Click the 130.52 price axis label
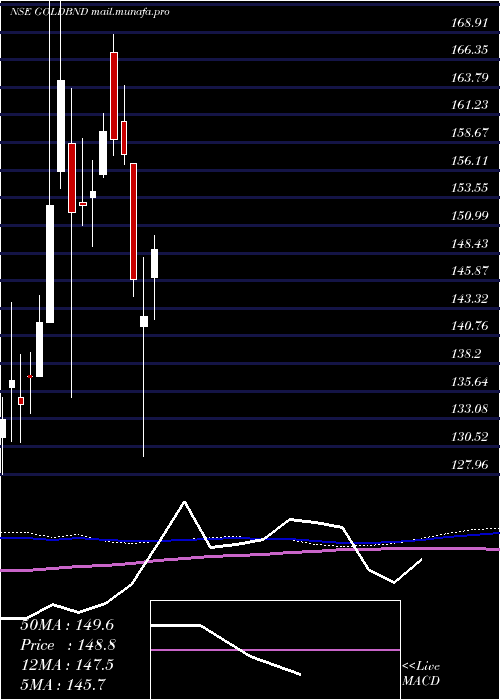 469,437
